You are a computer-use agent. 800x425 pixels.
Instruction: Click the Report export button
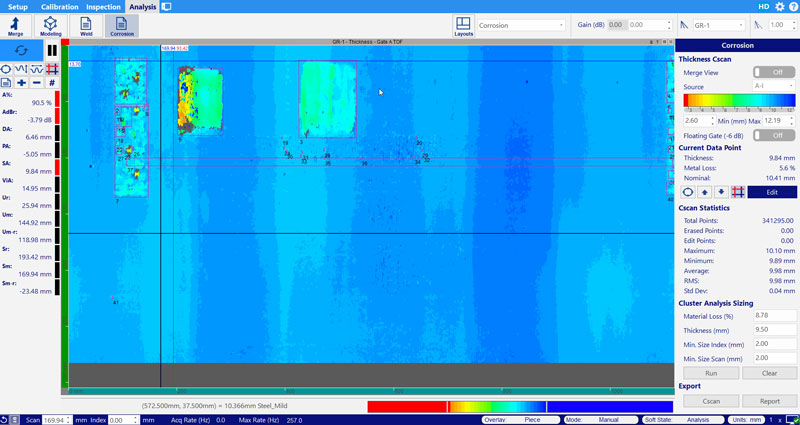click(x=769, y=400)
